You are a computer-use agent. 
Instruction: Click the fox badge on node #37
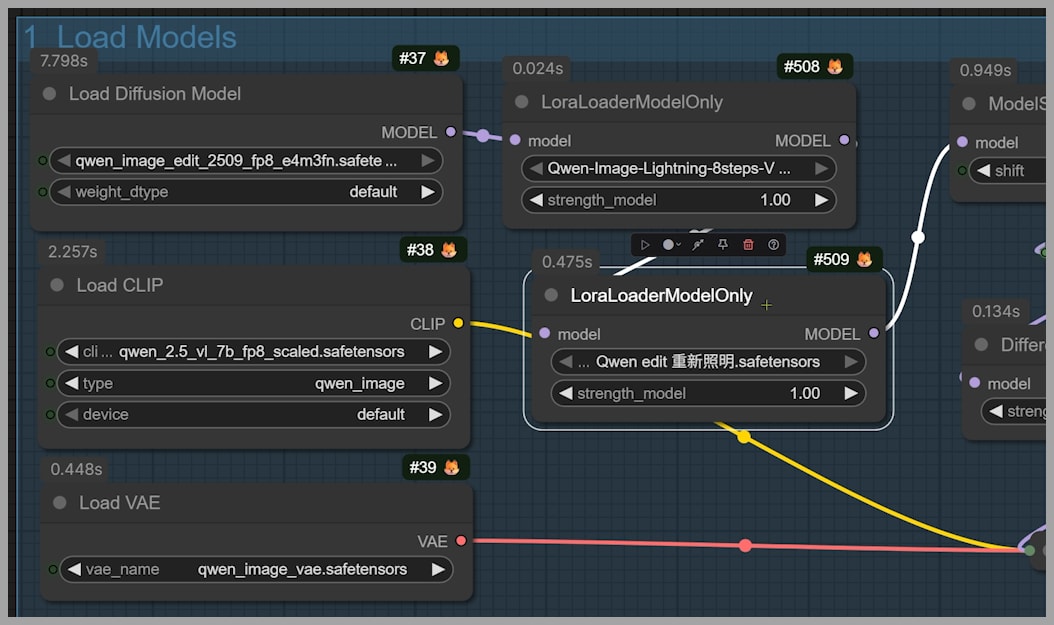point(440,59)
